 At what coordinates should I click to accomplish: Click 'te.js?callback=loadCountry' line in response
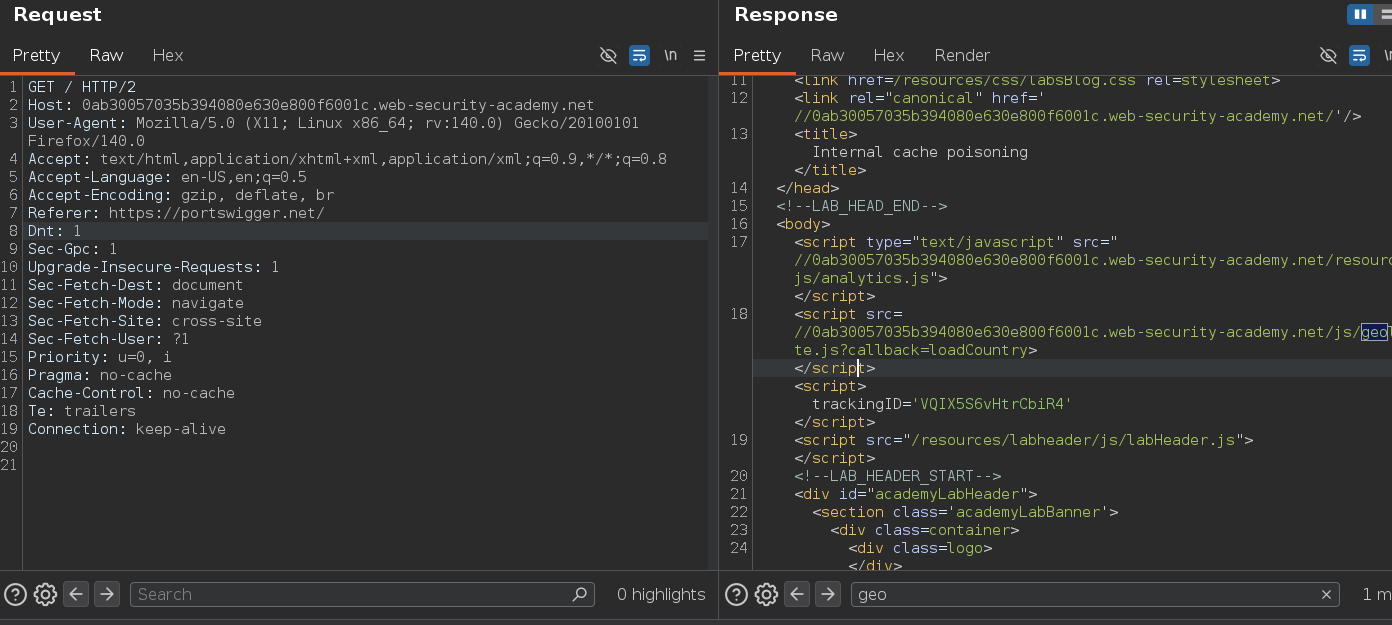coord(915,350)
